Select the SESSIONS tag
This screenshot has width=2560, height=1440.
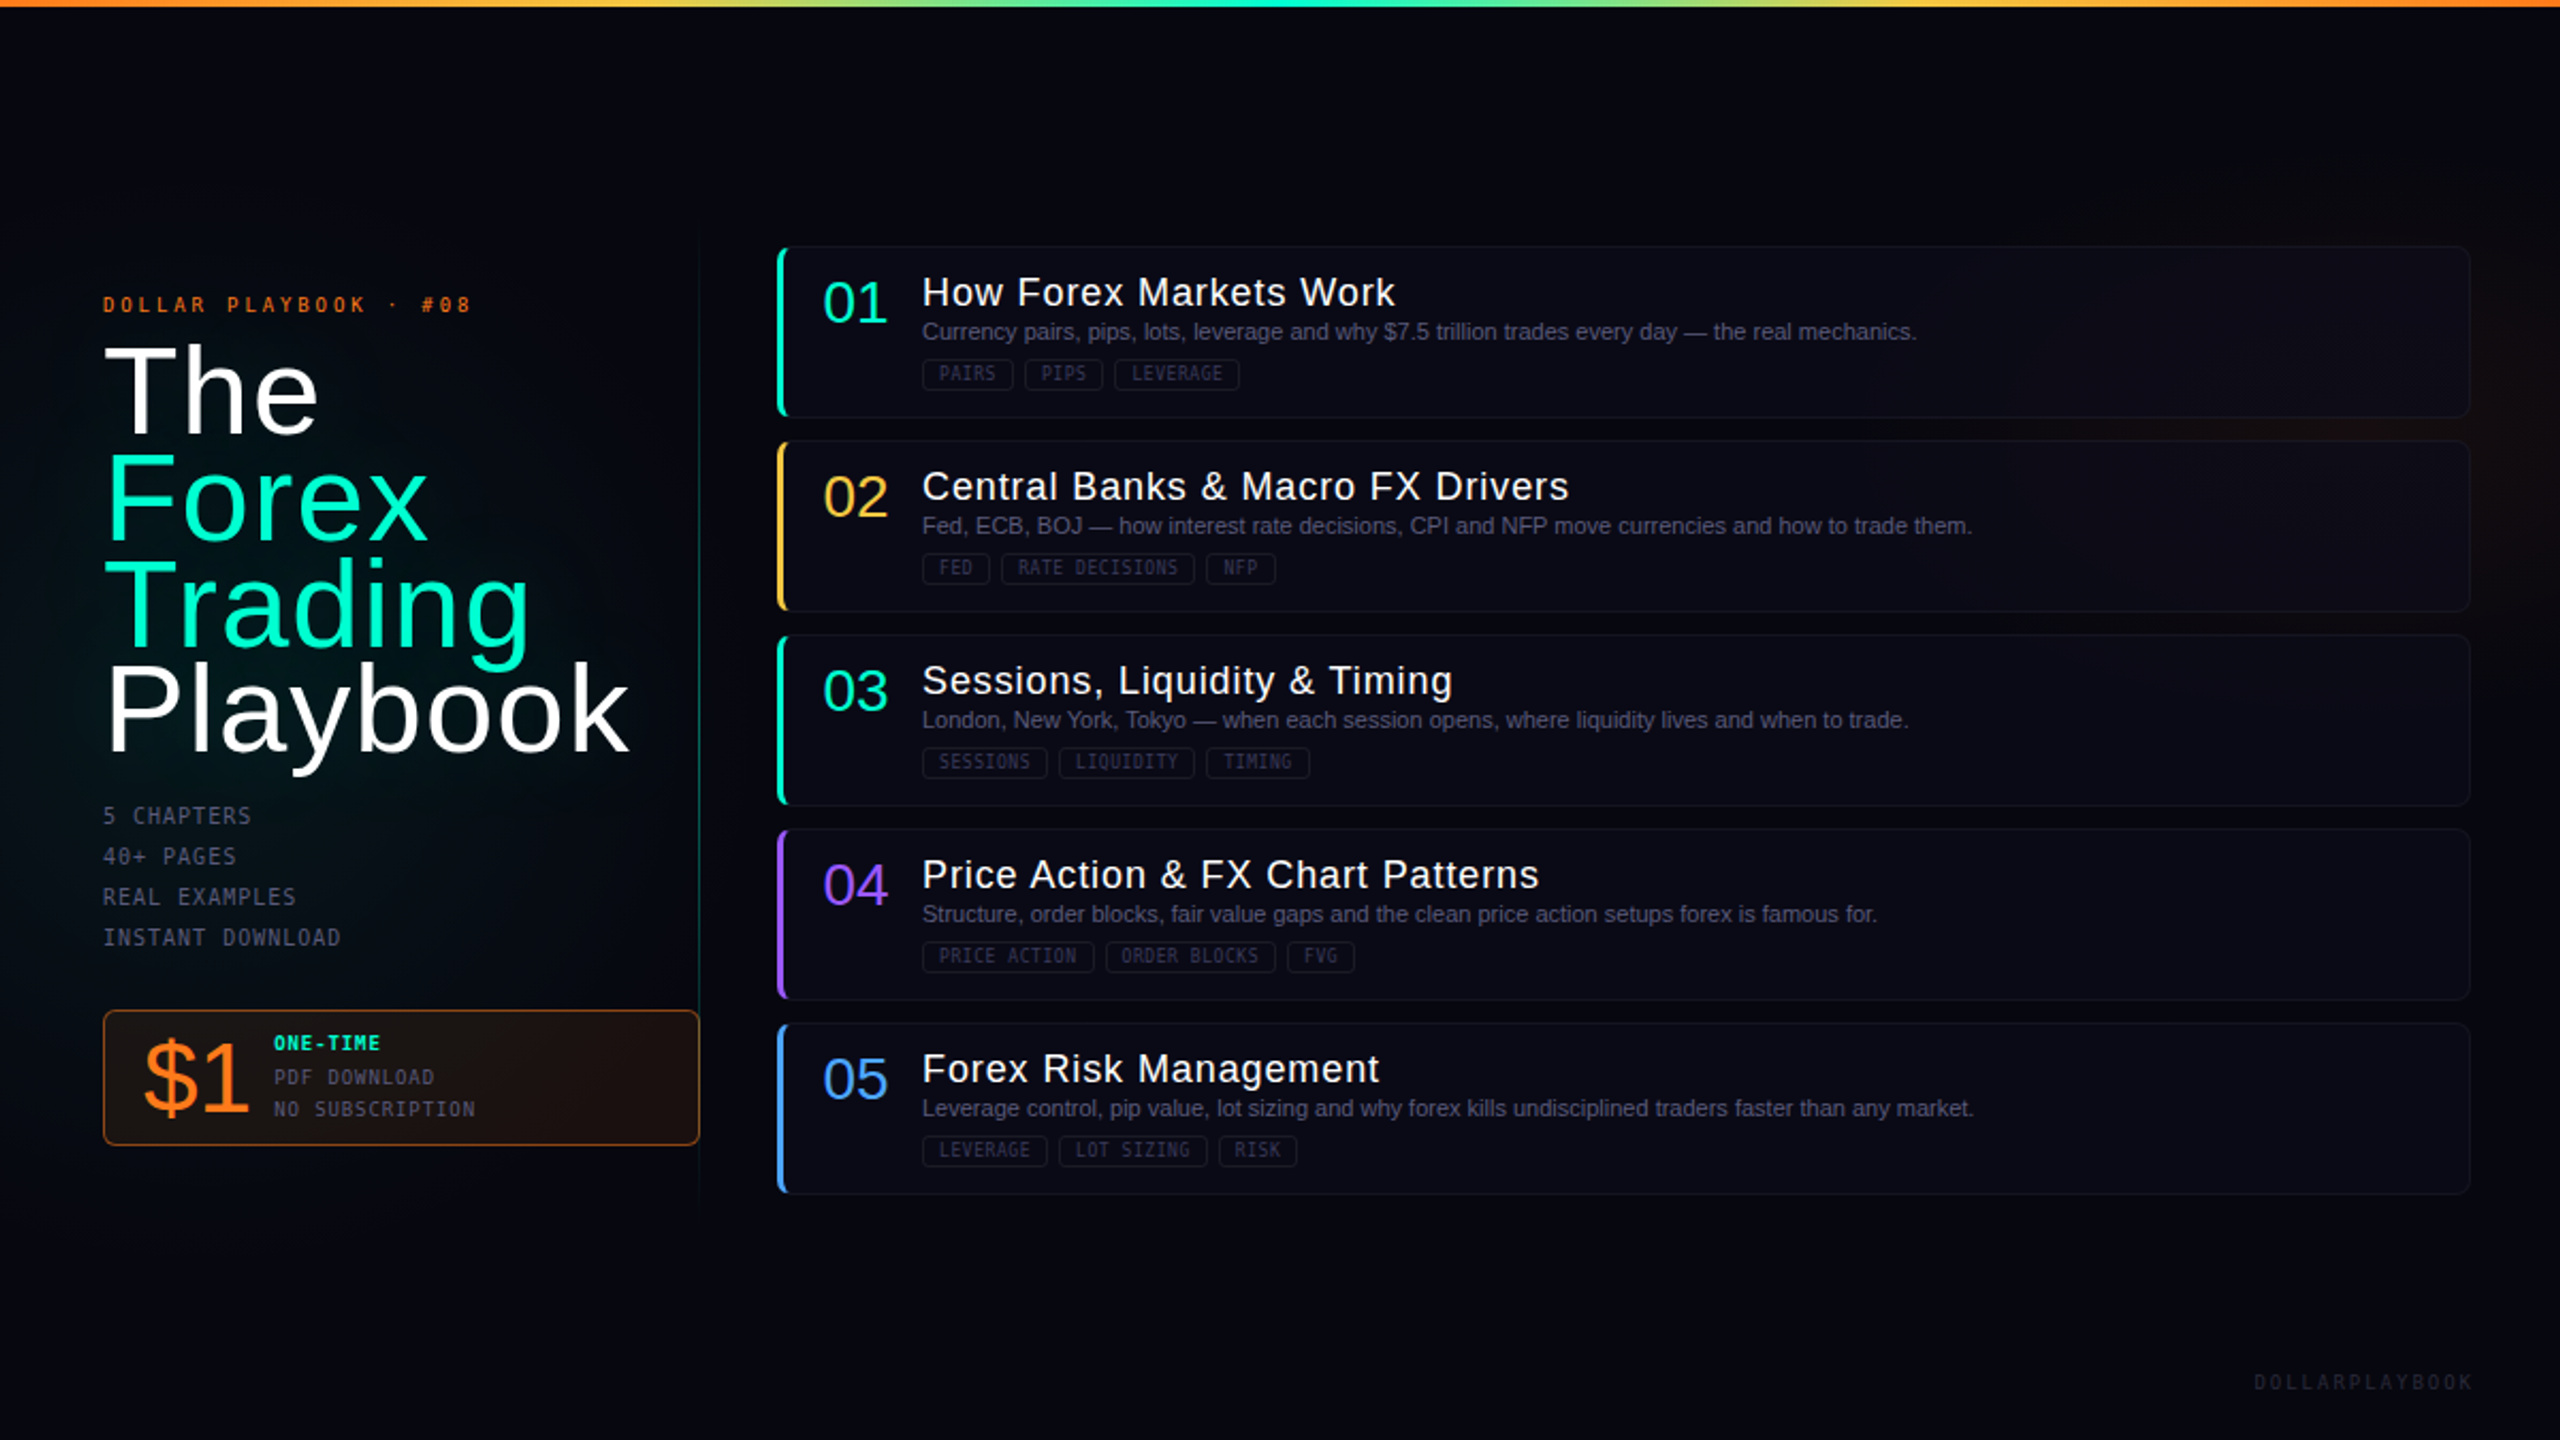[x=984, y=762]
